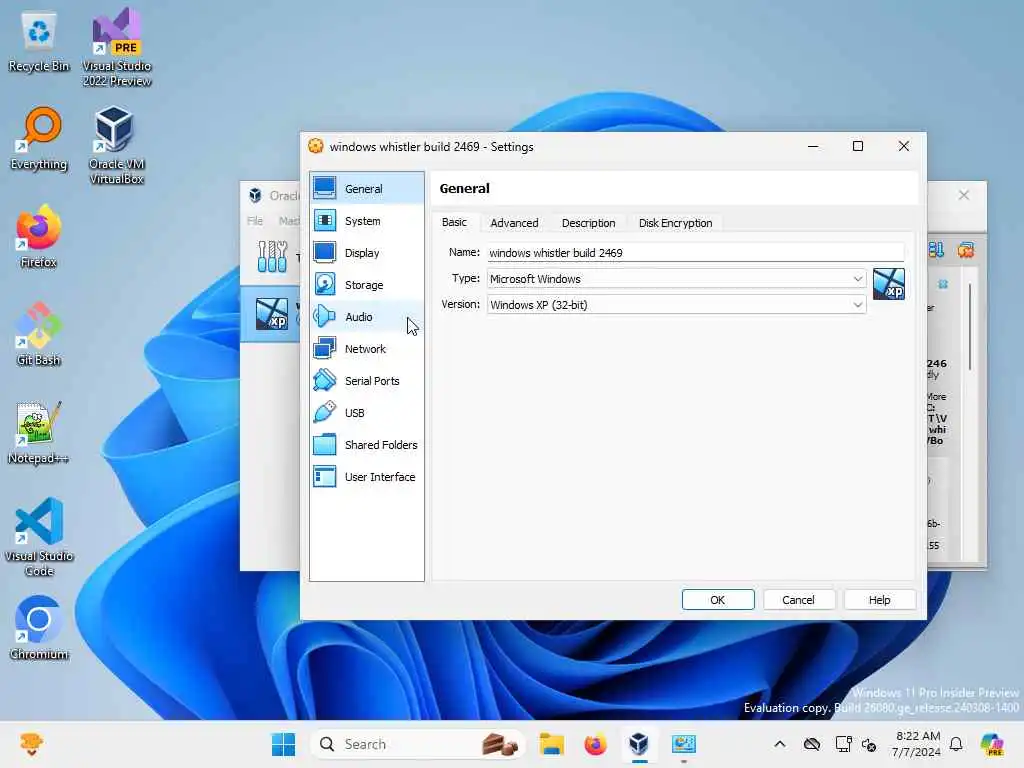Select the Display settings category

point(366,253)
